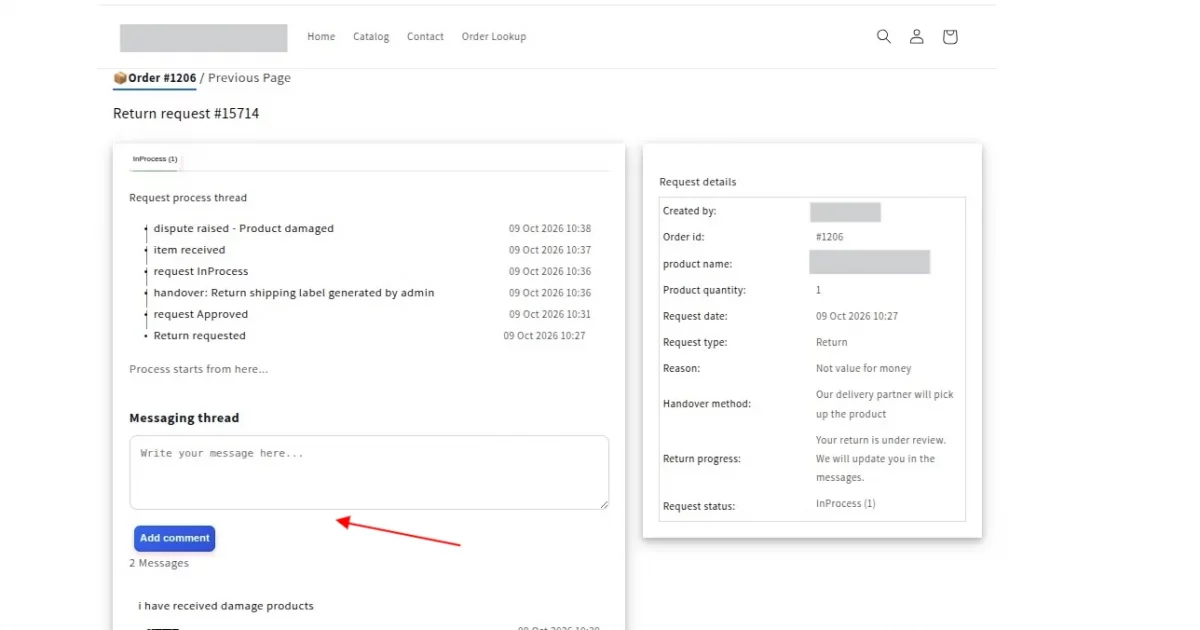1200x630 pixels.
Task: Open the Order Lookup menu item
Action: [x=493, y=37]
